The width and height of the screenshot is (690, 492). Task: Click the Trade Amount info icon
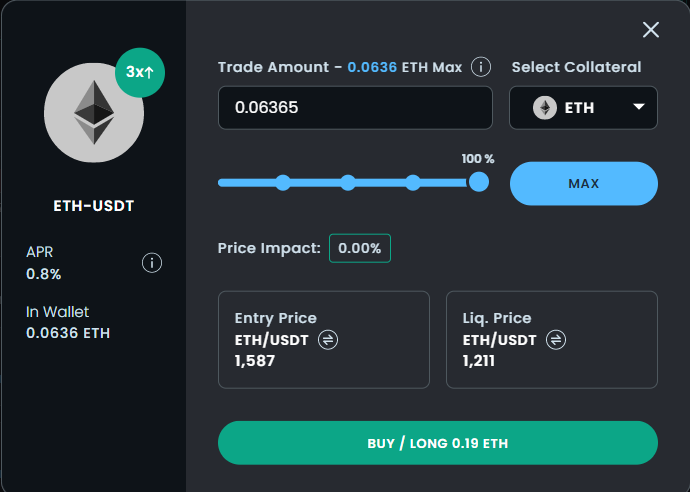click(x=481, y=67)
